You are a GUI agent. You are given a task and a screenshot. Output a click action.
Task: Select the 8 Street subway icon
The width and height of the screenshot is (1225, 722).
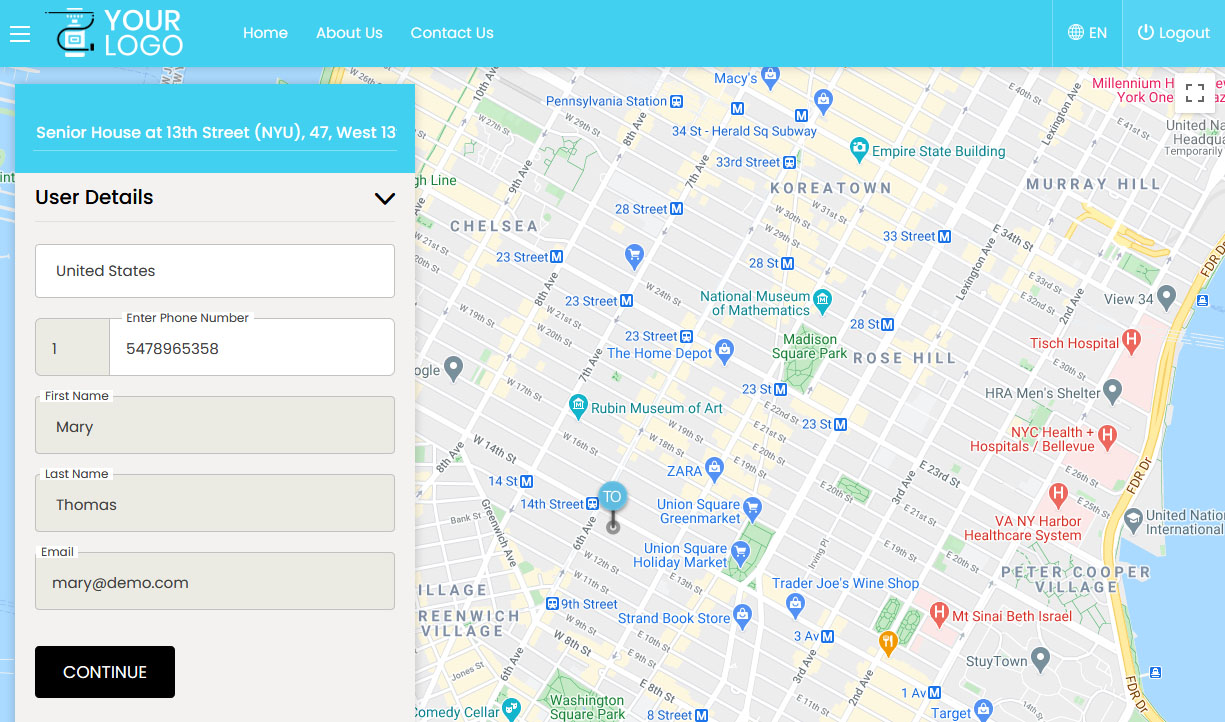pyautogui.click(x=701, y=715)
